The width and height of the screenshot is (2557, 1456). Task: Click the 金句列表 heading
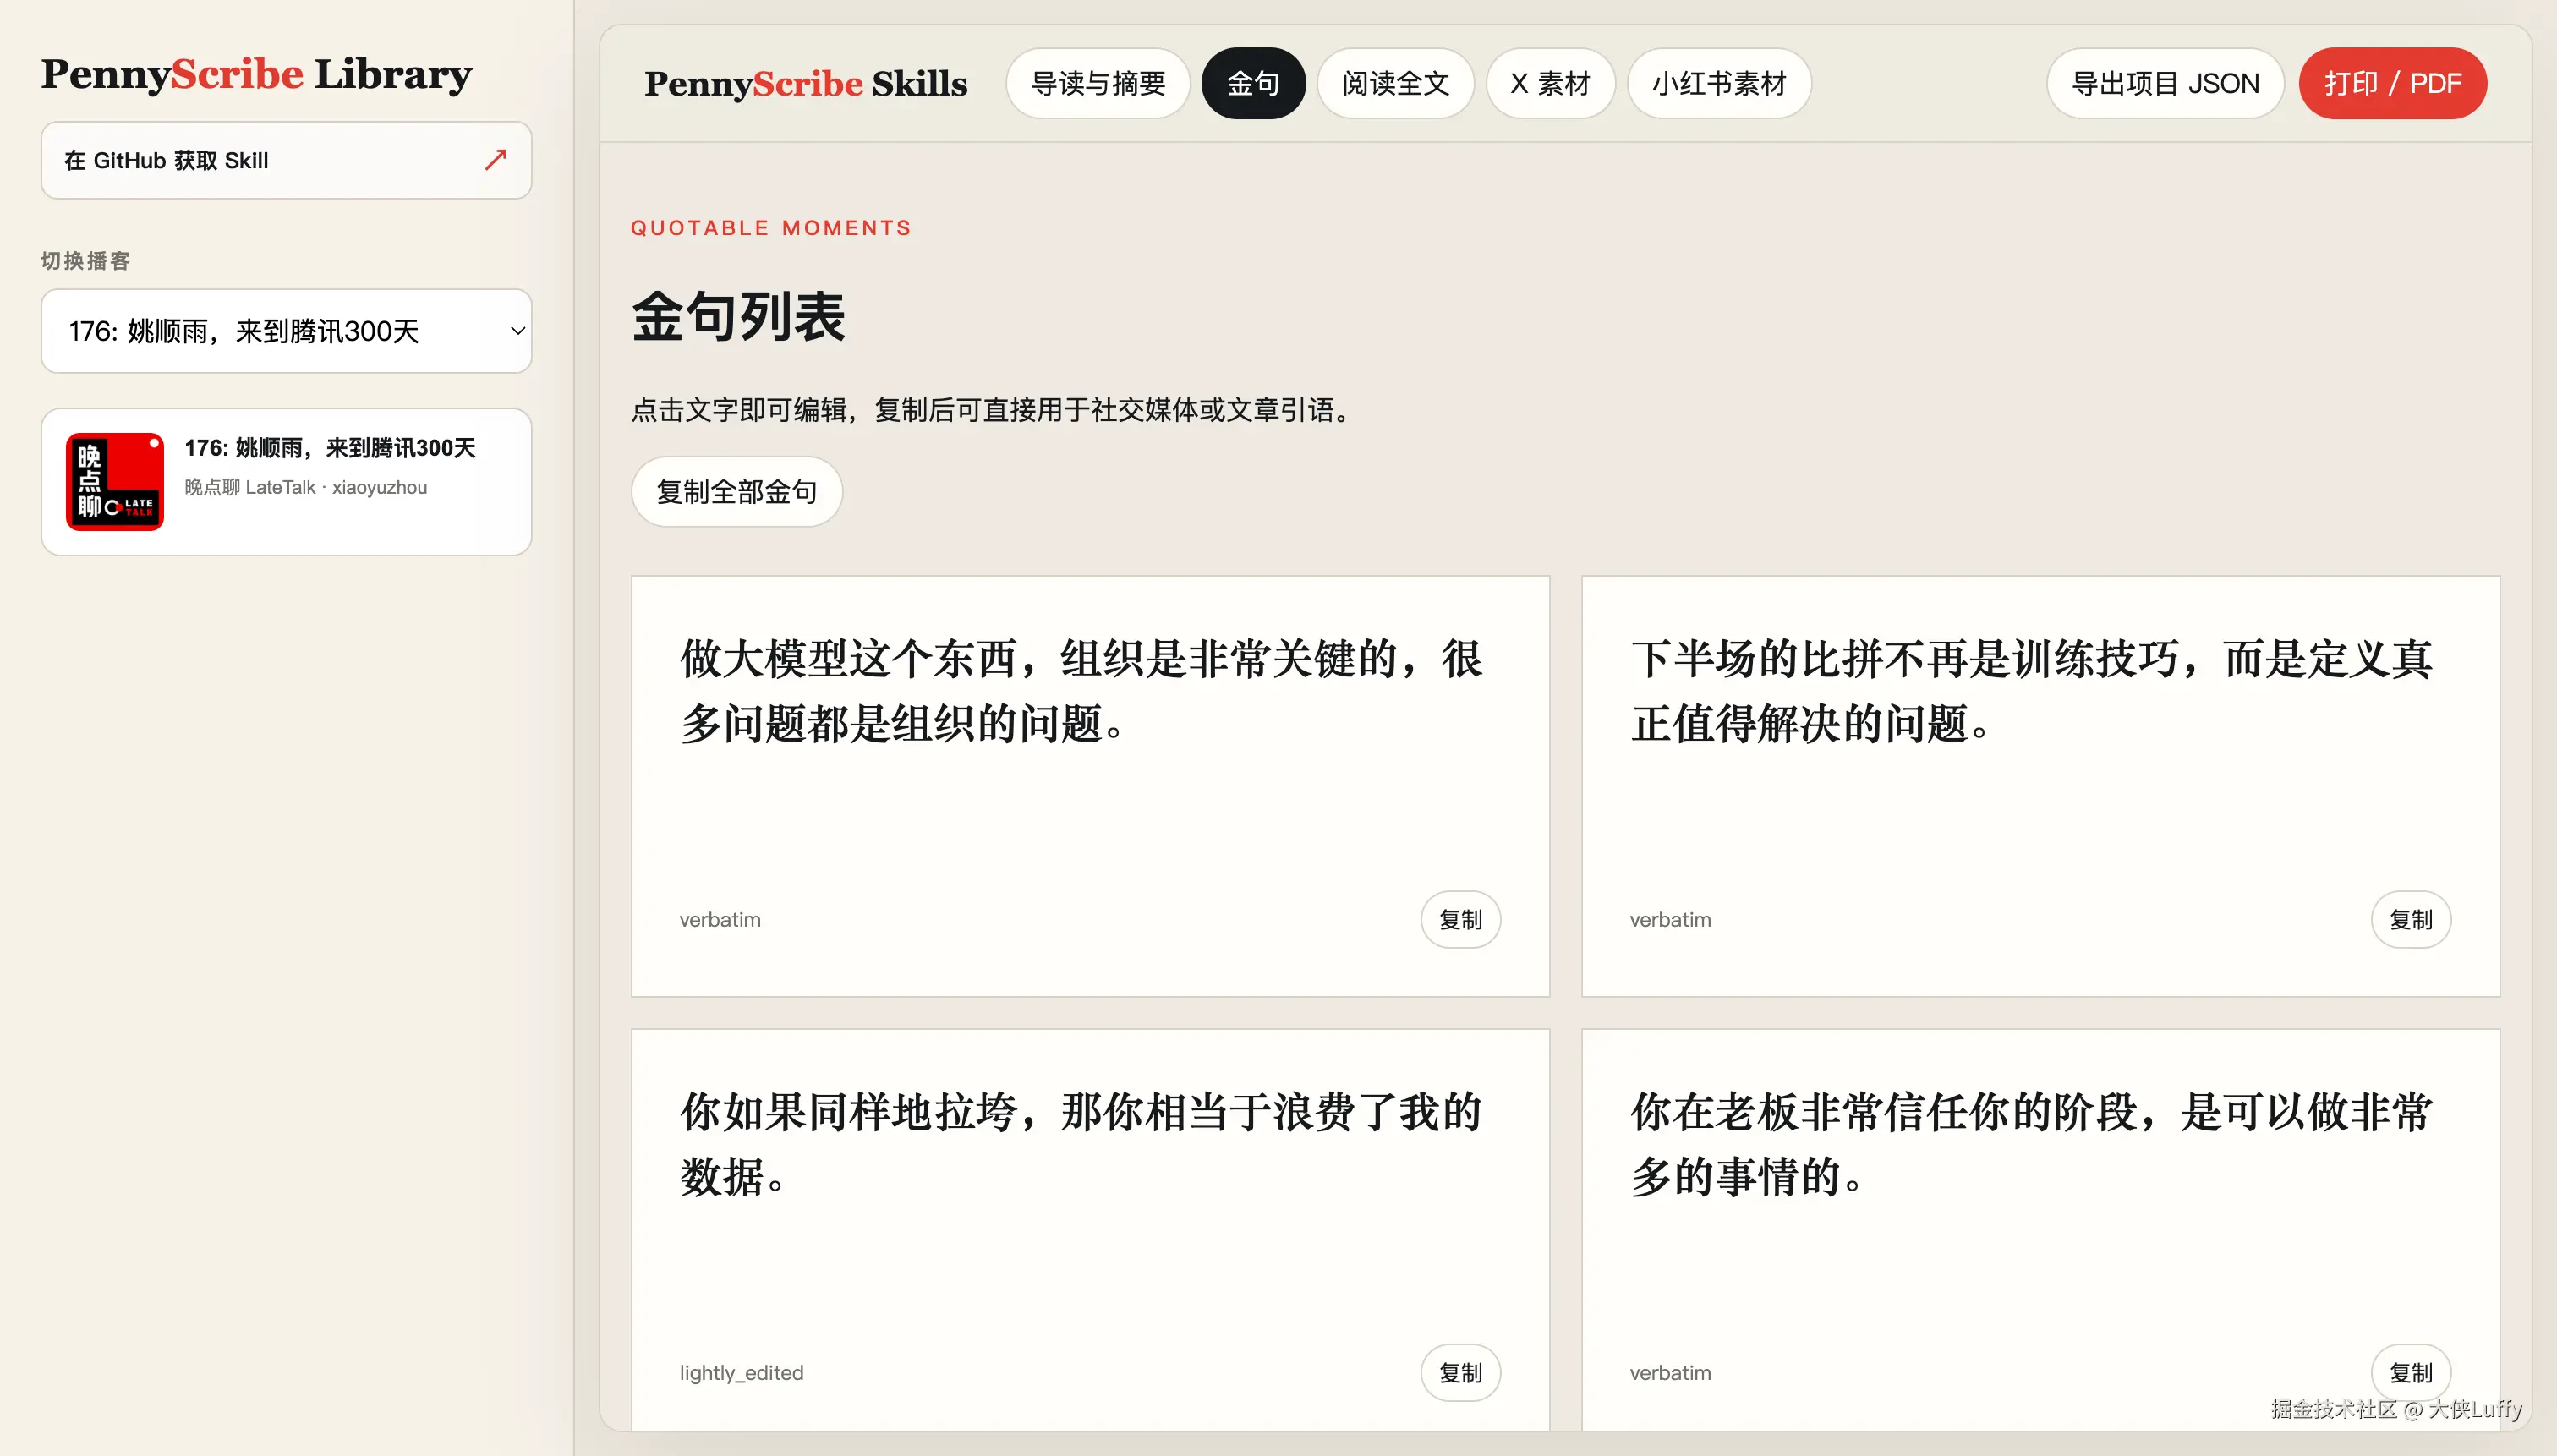tap(738, 317)
